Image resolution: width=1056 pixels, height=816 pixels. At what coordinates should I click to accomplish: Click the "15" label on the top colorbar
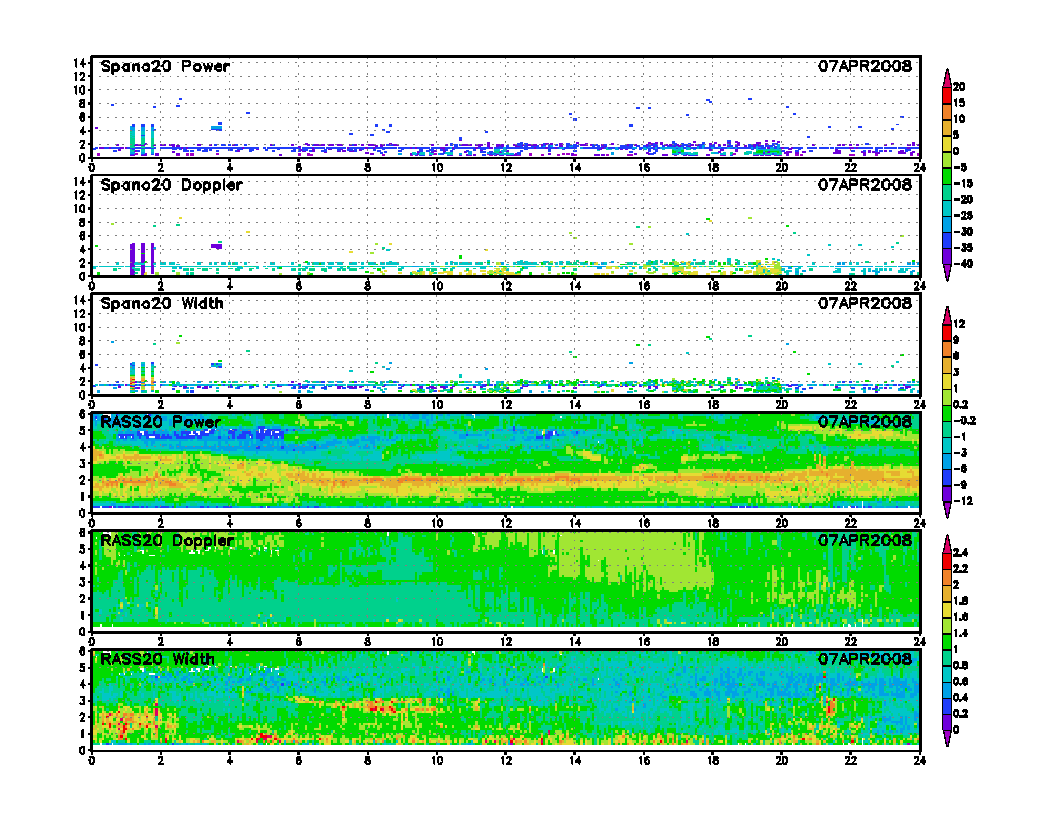click(x=959, y=103)
